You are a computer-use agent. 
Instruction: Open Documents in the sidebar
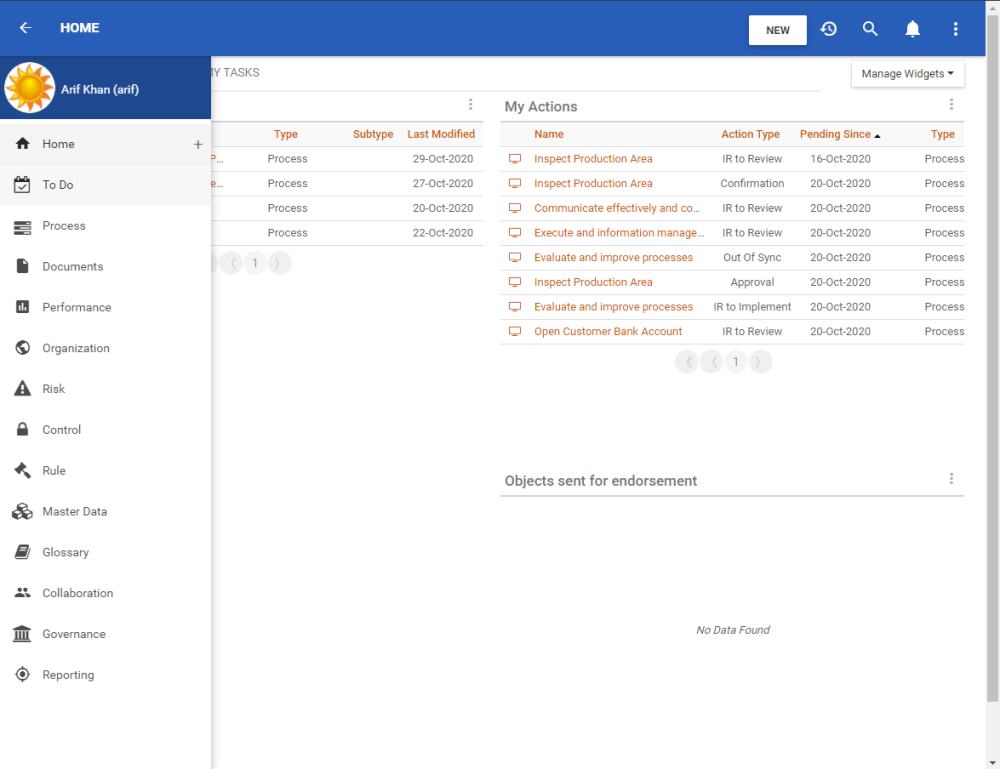[105, 267]
